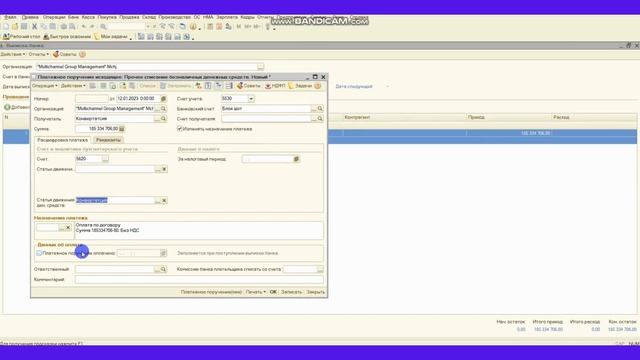Viewport: 640px width, 360px height.
Task: Open the Отчеты dropdown in the Выписка банка window
Action: click(39, 54)
